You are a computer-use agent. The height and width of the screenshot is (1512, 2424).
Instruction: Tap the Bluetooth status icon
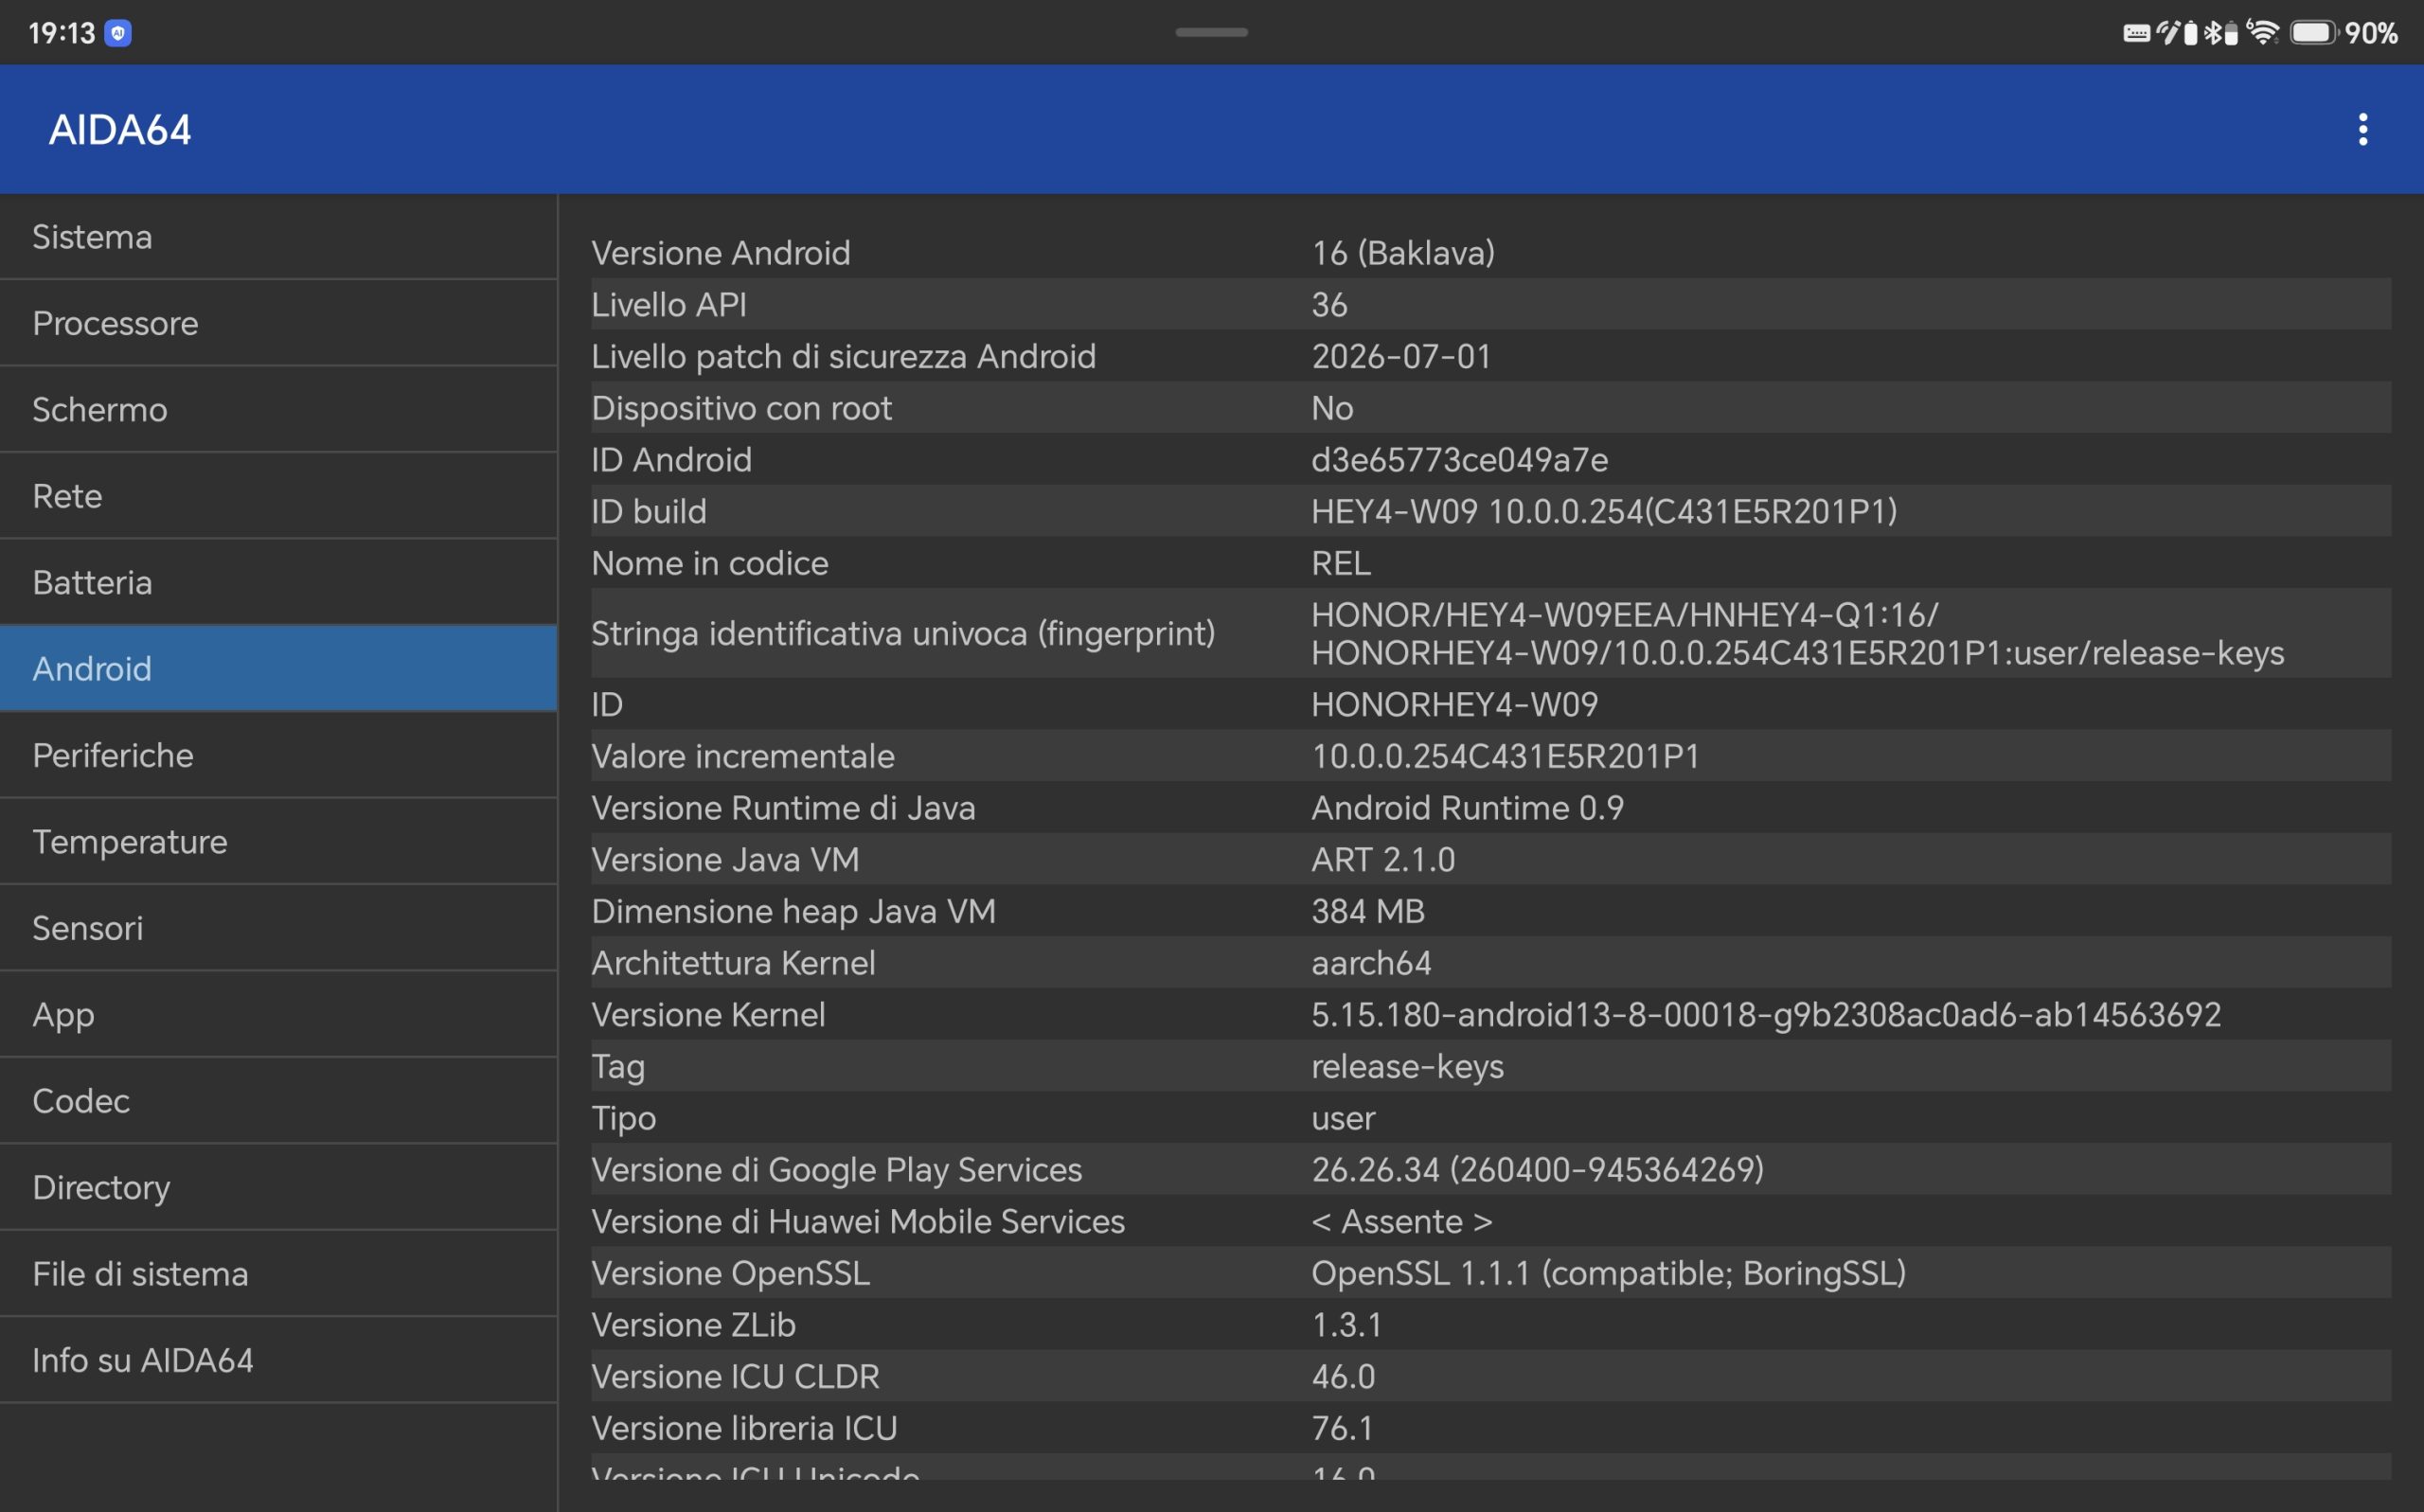pyautogui.click(x=2213, y=33)
